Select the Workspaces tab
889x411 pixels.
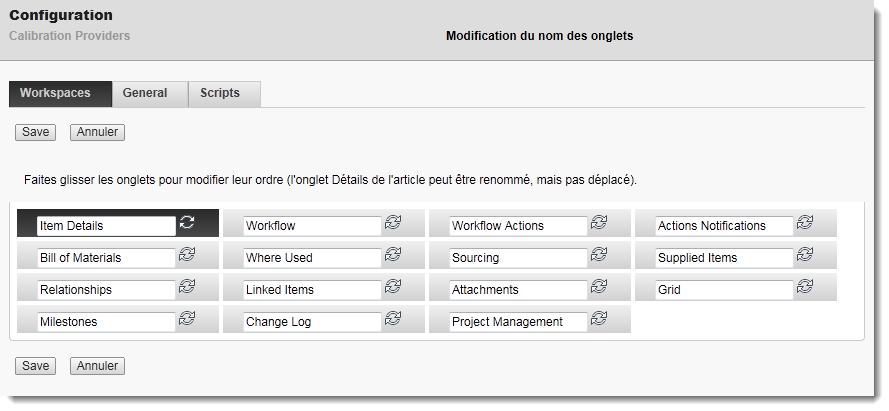tap(55, 93)
